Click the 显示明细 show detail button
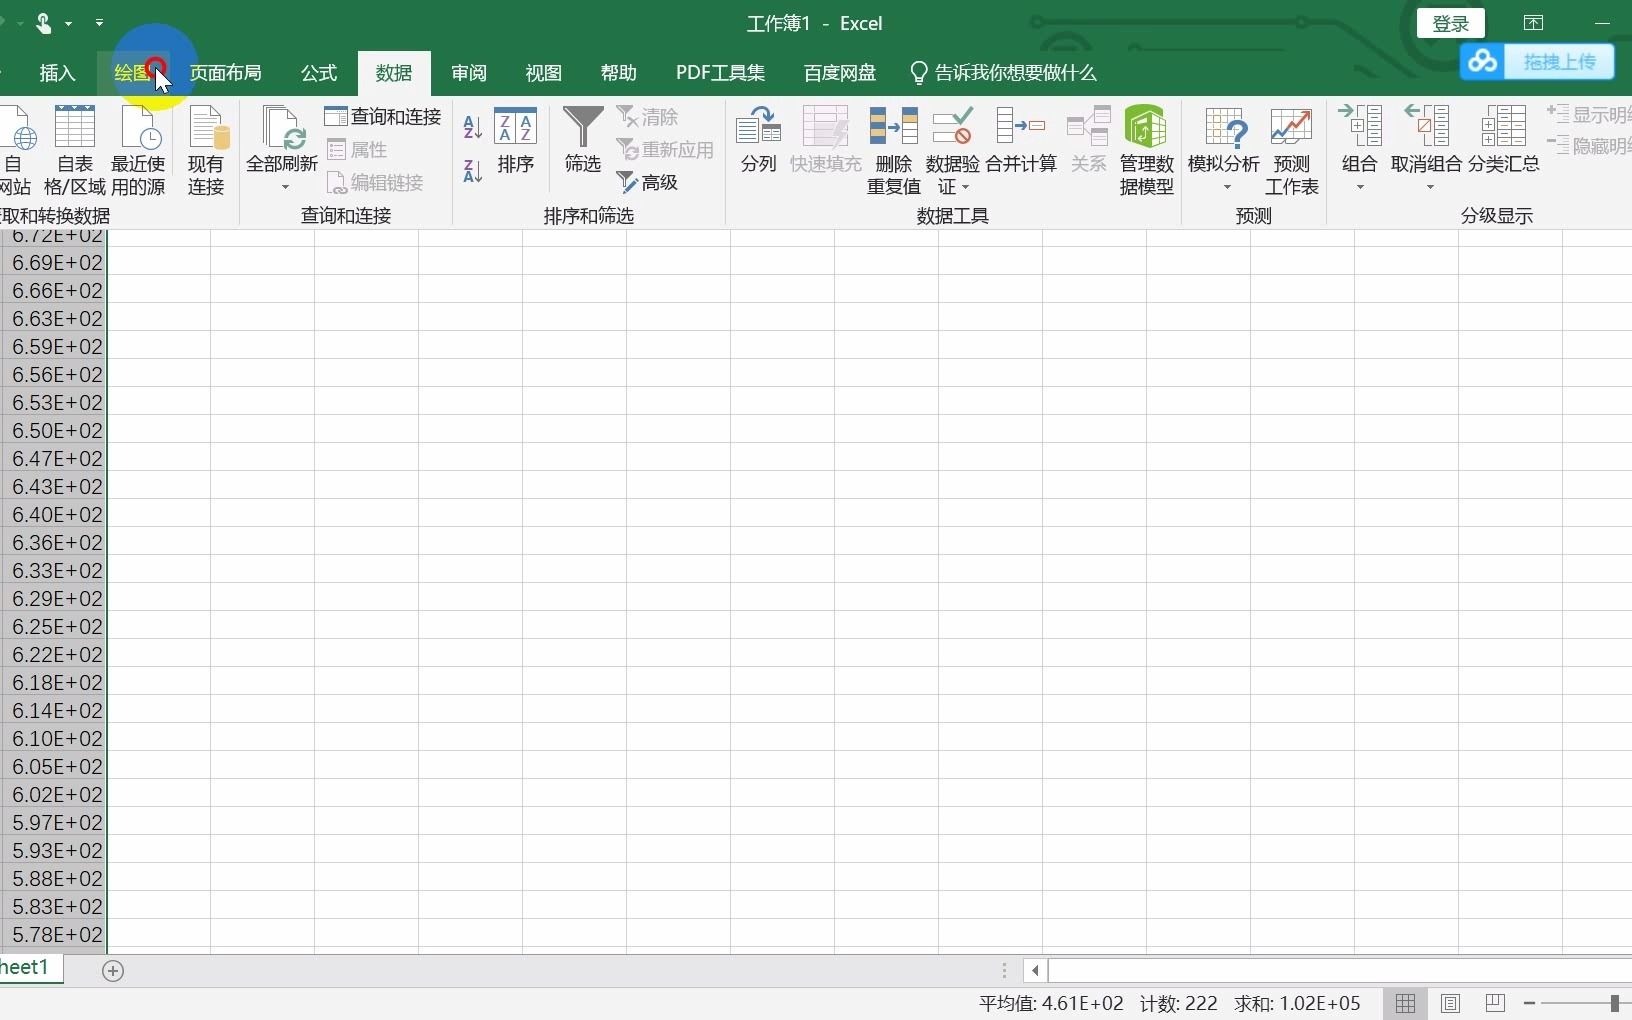This screenshot has width=1632, height=1020. click(1590, 115)
